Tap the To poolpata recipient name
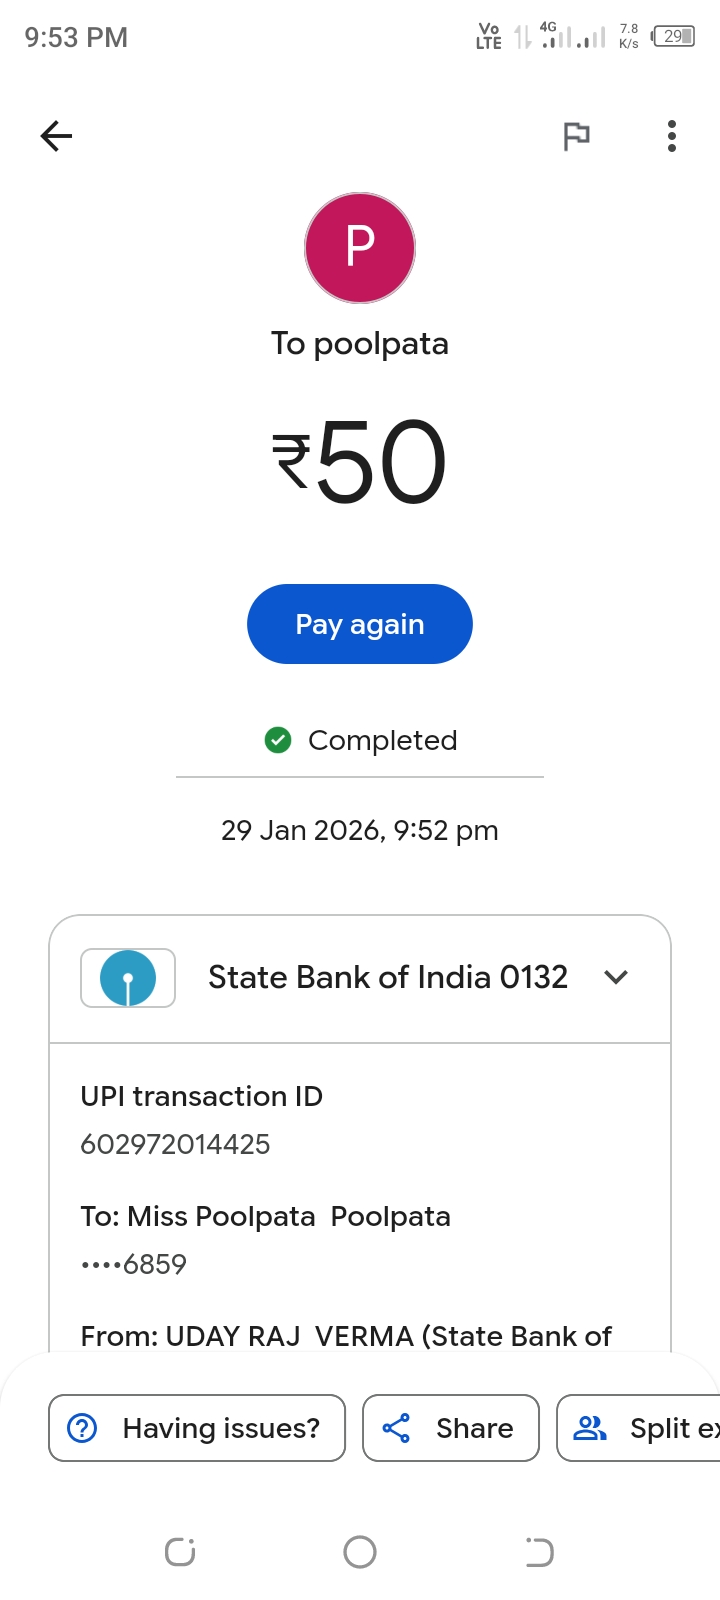The height and width of the screenshot is (1600, 720). 360,344
